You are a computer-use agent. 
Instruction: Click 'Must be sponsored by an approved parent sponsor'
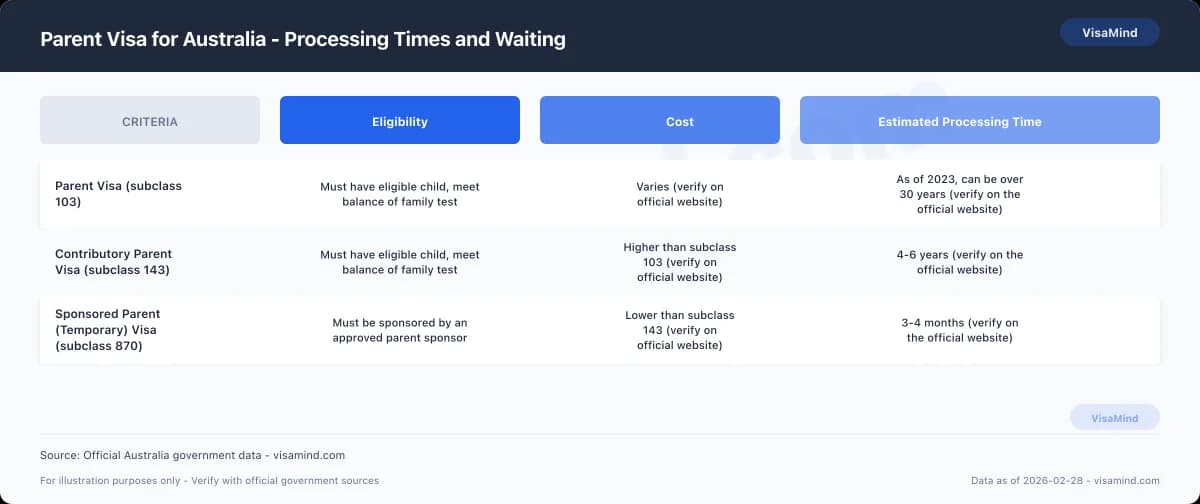(400, 330)
